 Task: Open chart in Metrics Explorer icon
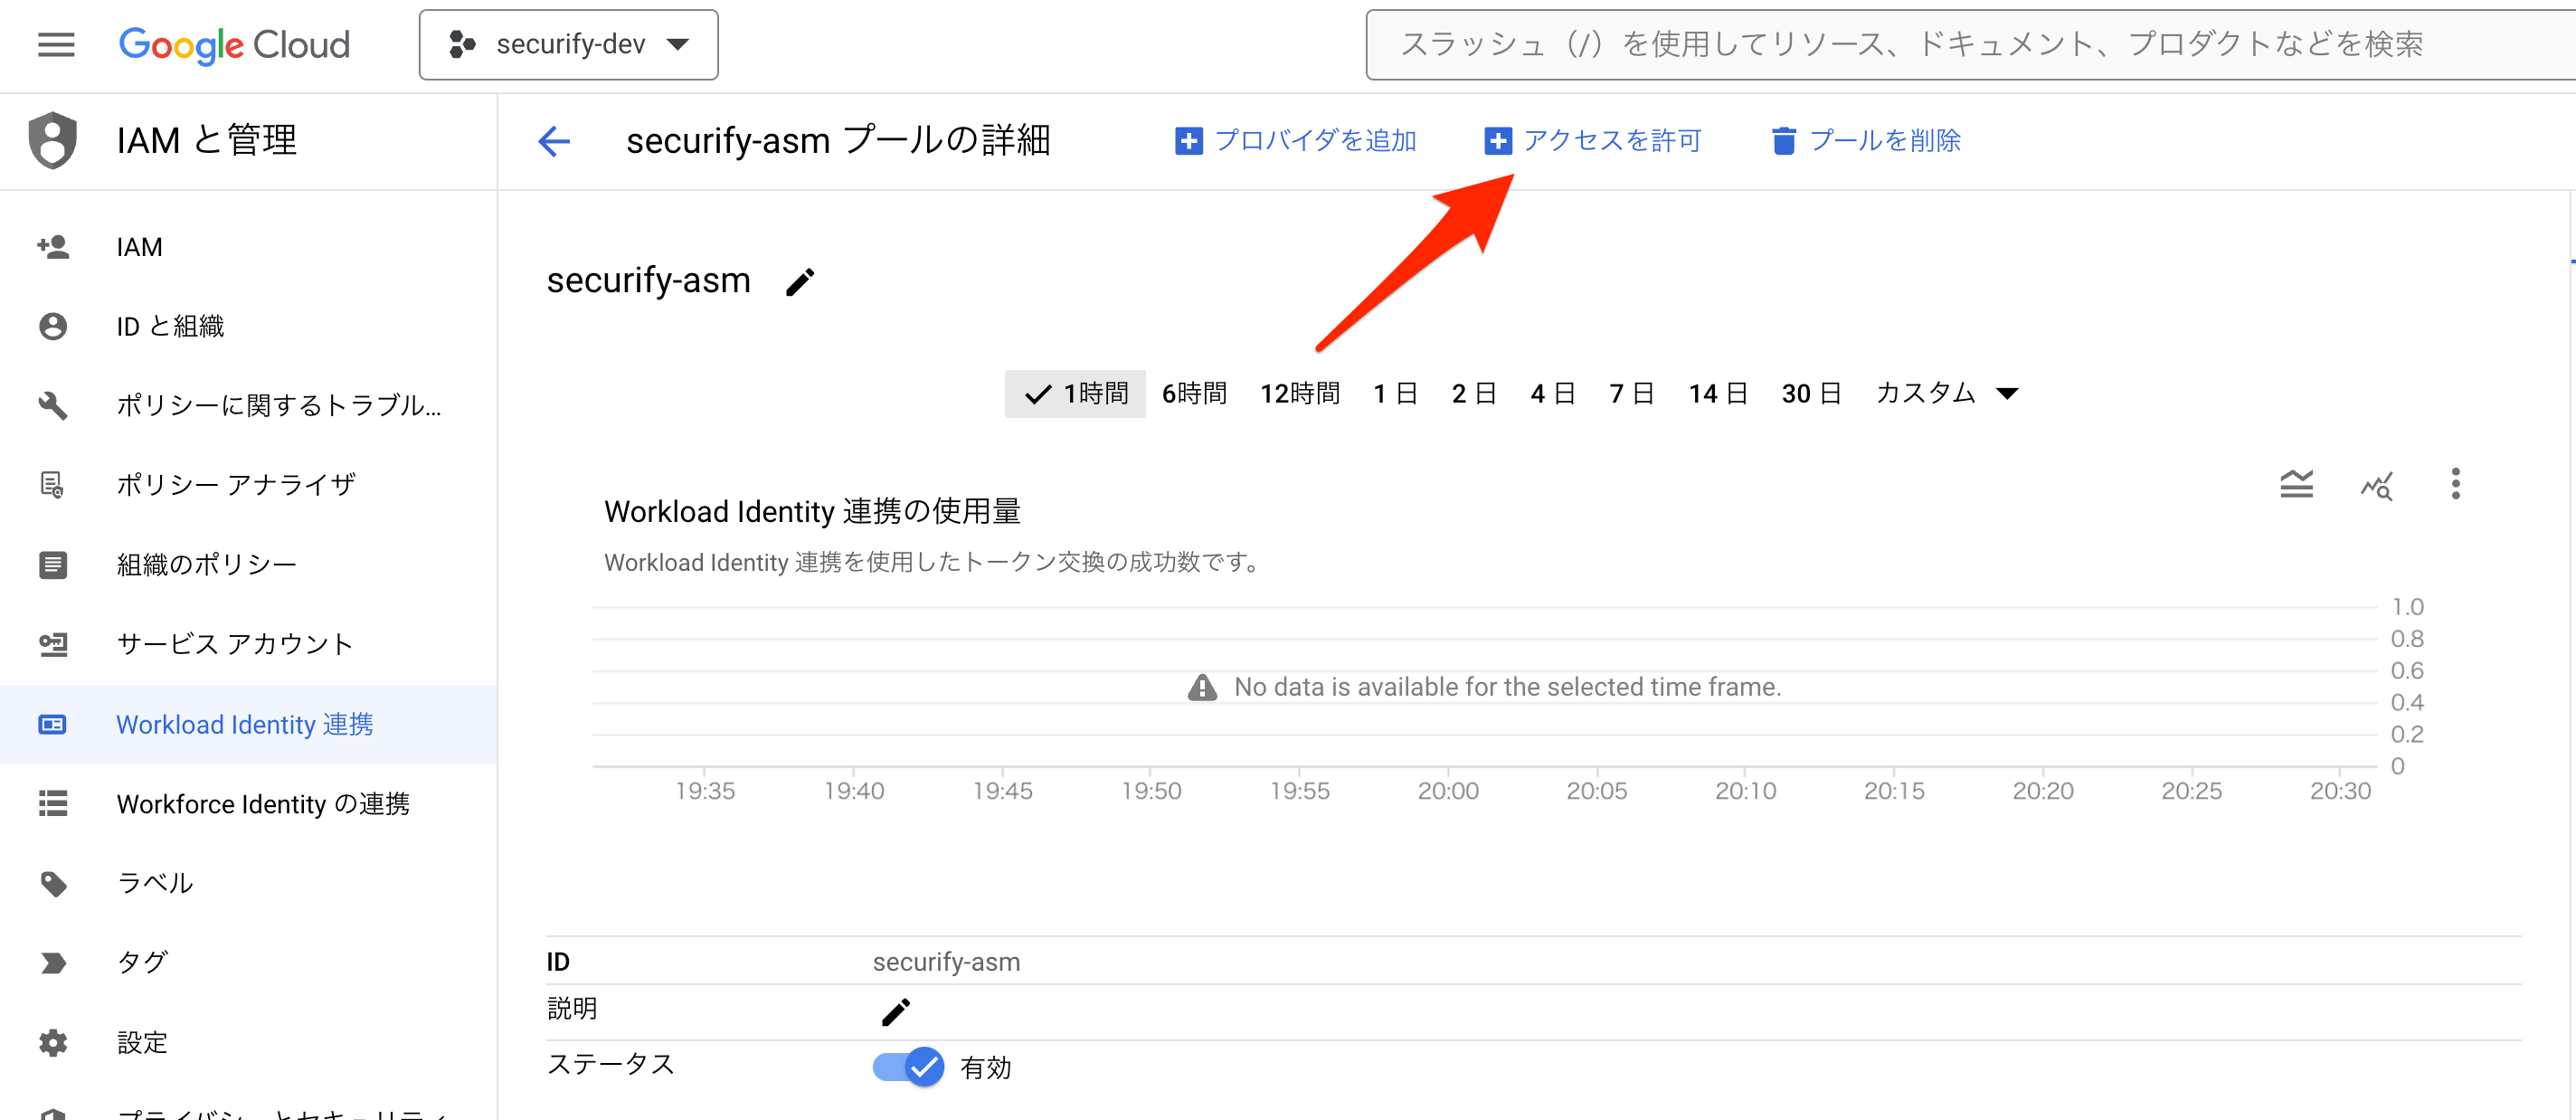coord(2376,485)
